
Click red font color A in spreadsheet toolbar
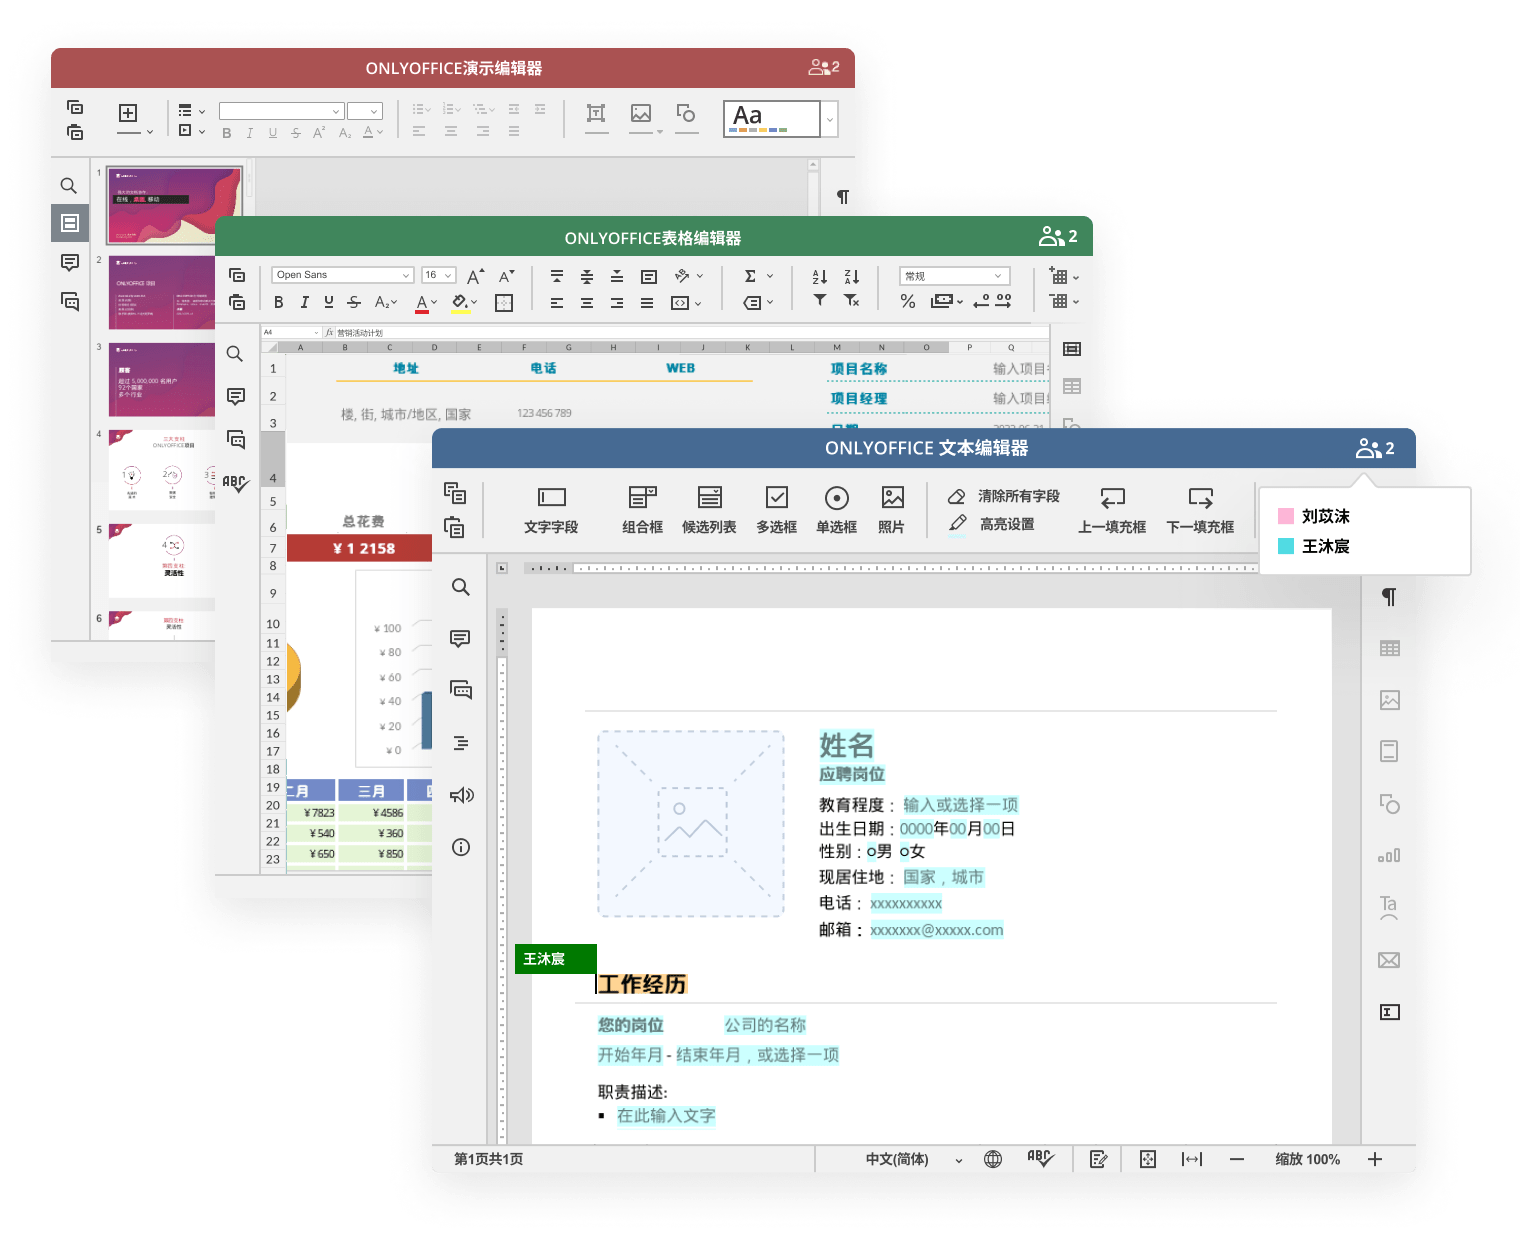pos(422,303)
